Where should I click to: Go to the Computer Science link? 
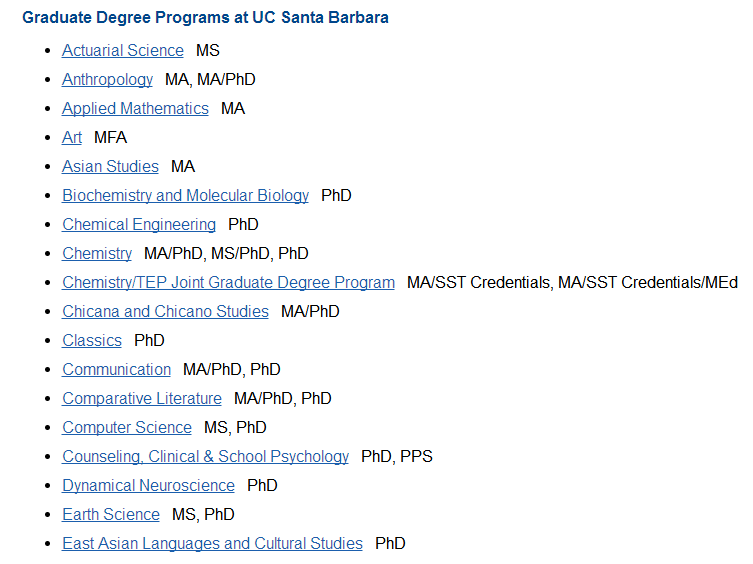coord(127,427)
